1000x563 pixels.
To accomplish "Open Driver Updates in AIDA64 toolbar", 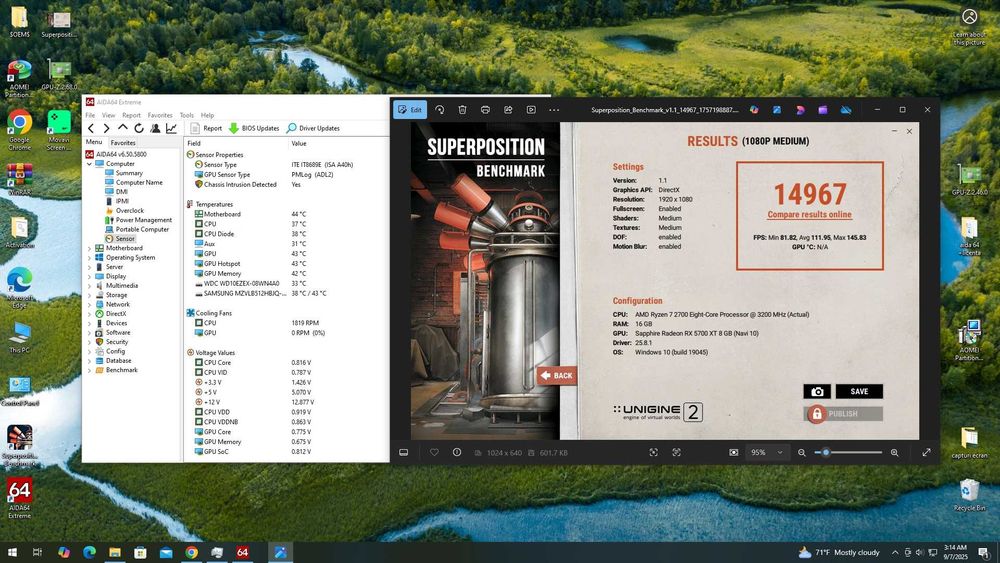I will (x=313, y=128).
